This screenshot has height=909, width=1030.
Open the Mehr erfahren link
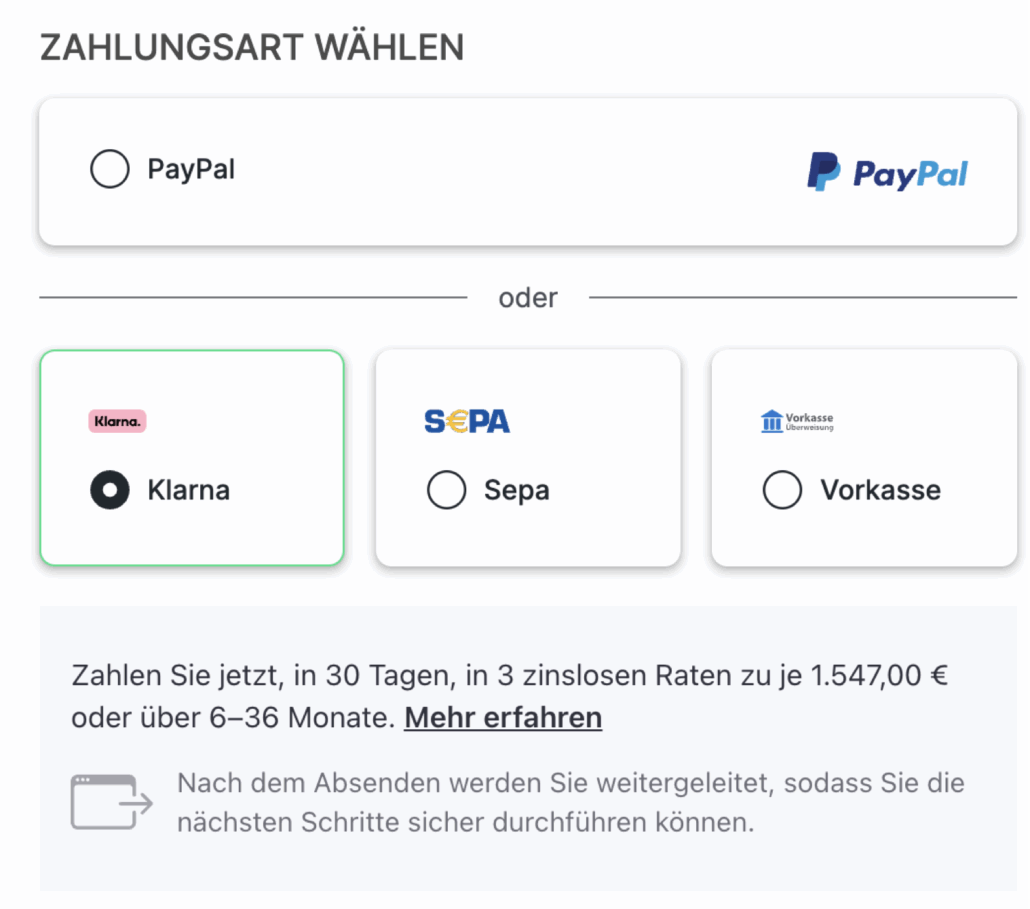point(503,718)
